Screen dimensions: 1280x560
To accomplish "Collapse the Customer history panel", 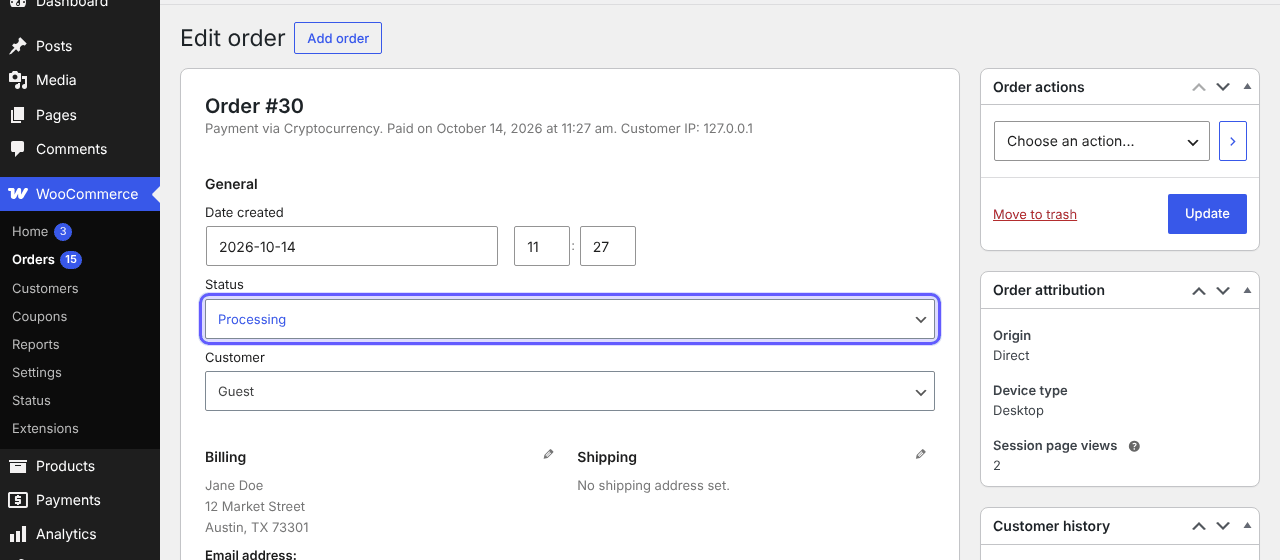I will (x=1247, y=526).
